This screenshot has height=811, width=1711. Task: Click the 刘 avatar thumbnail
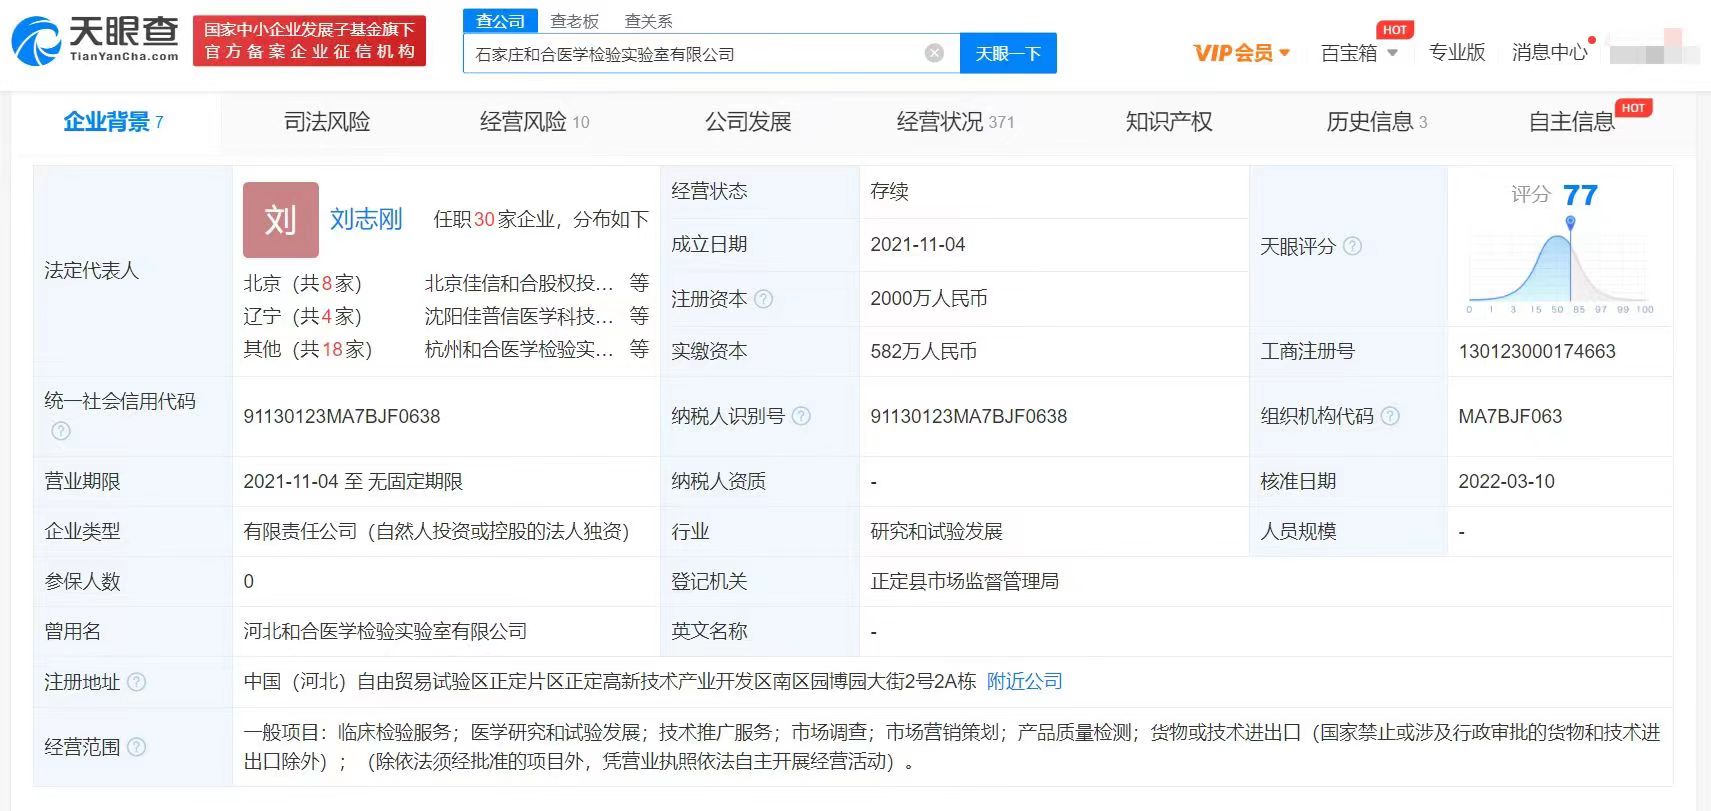(x=280, y=220)
